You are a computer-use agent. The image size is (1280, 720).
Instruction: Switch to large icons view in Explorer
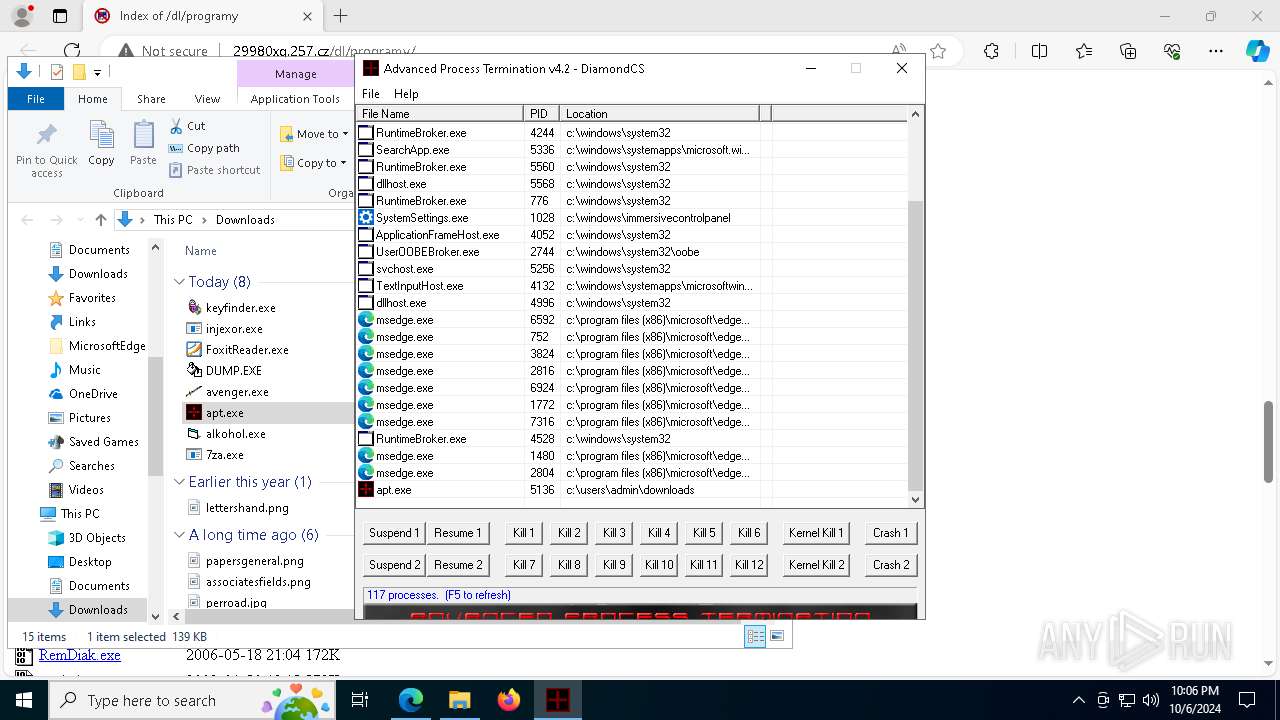[x=777, y=636]
